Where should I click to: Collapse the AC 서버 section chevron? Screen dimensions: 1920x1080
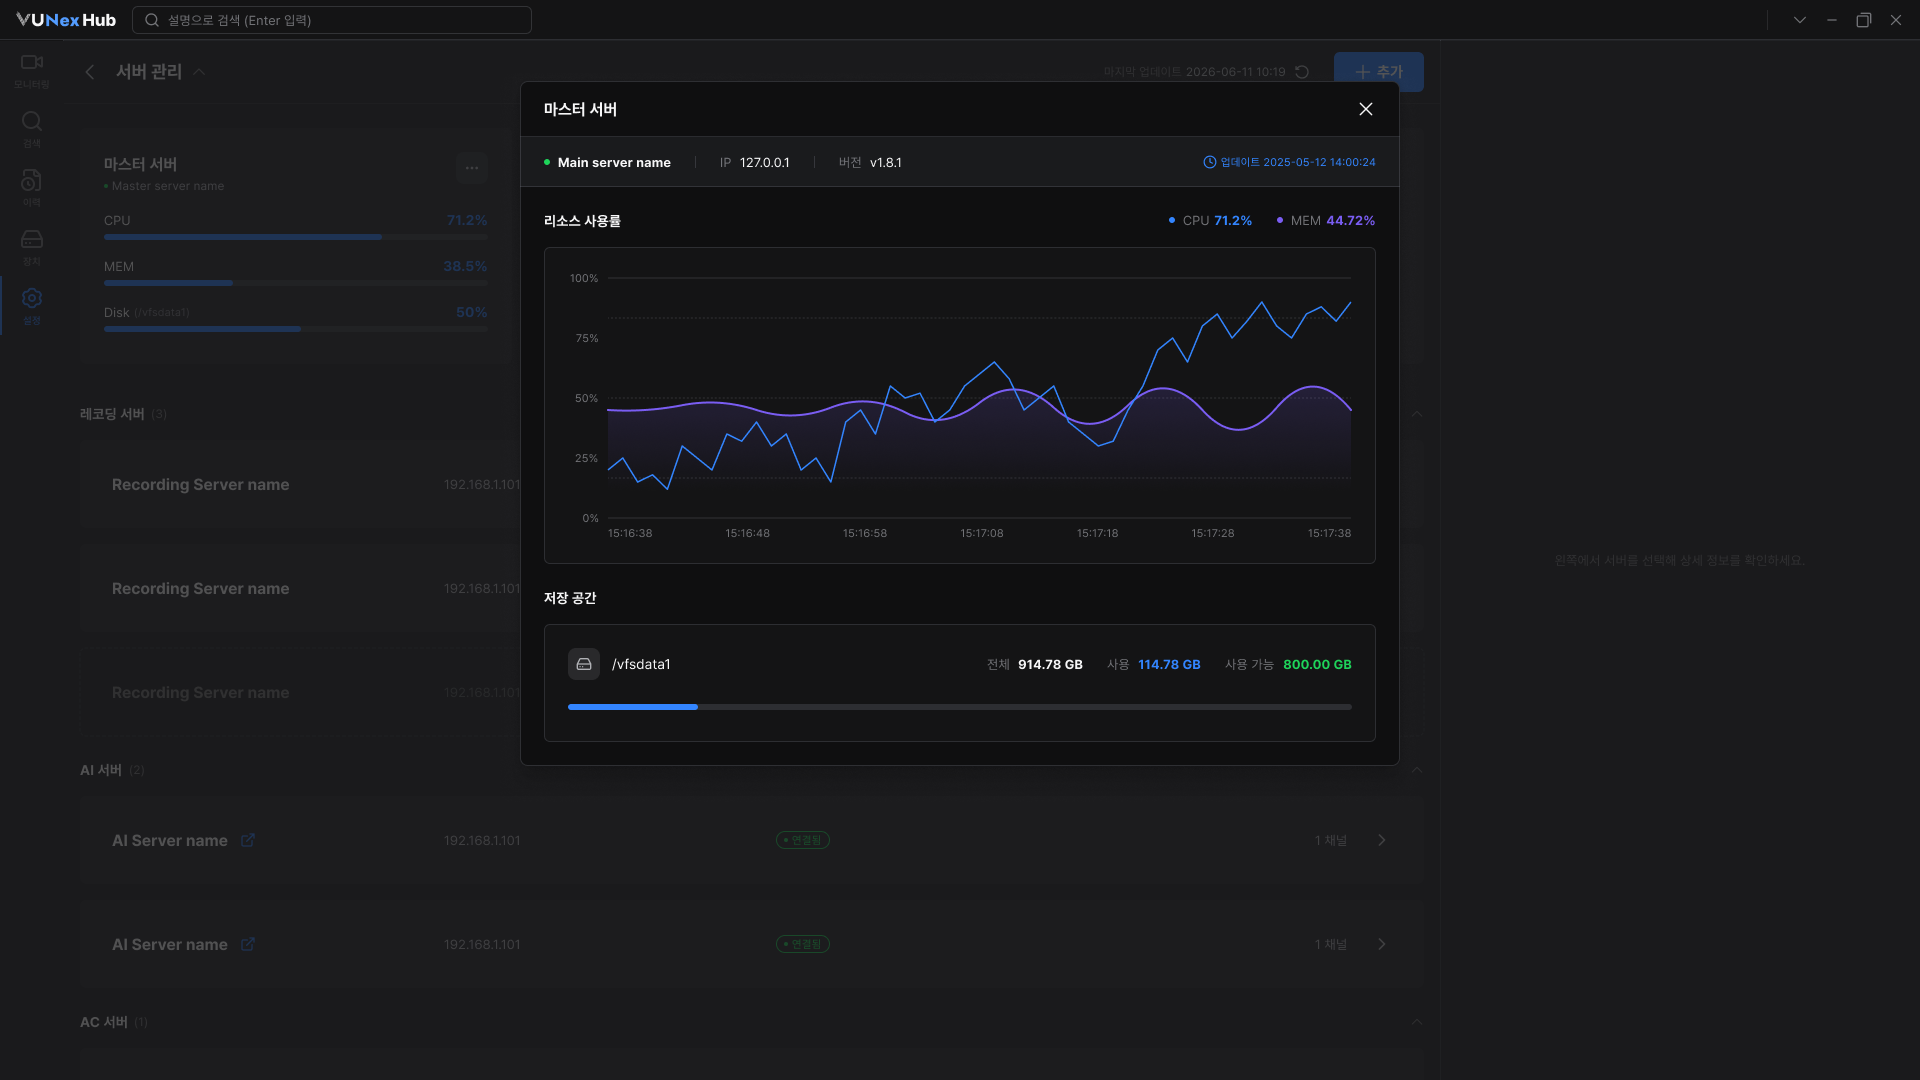tap(1416, 1022)
